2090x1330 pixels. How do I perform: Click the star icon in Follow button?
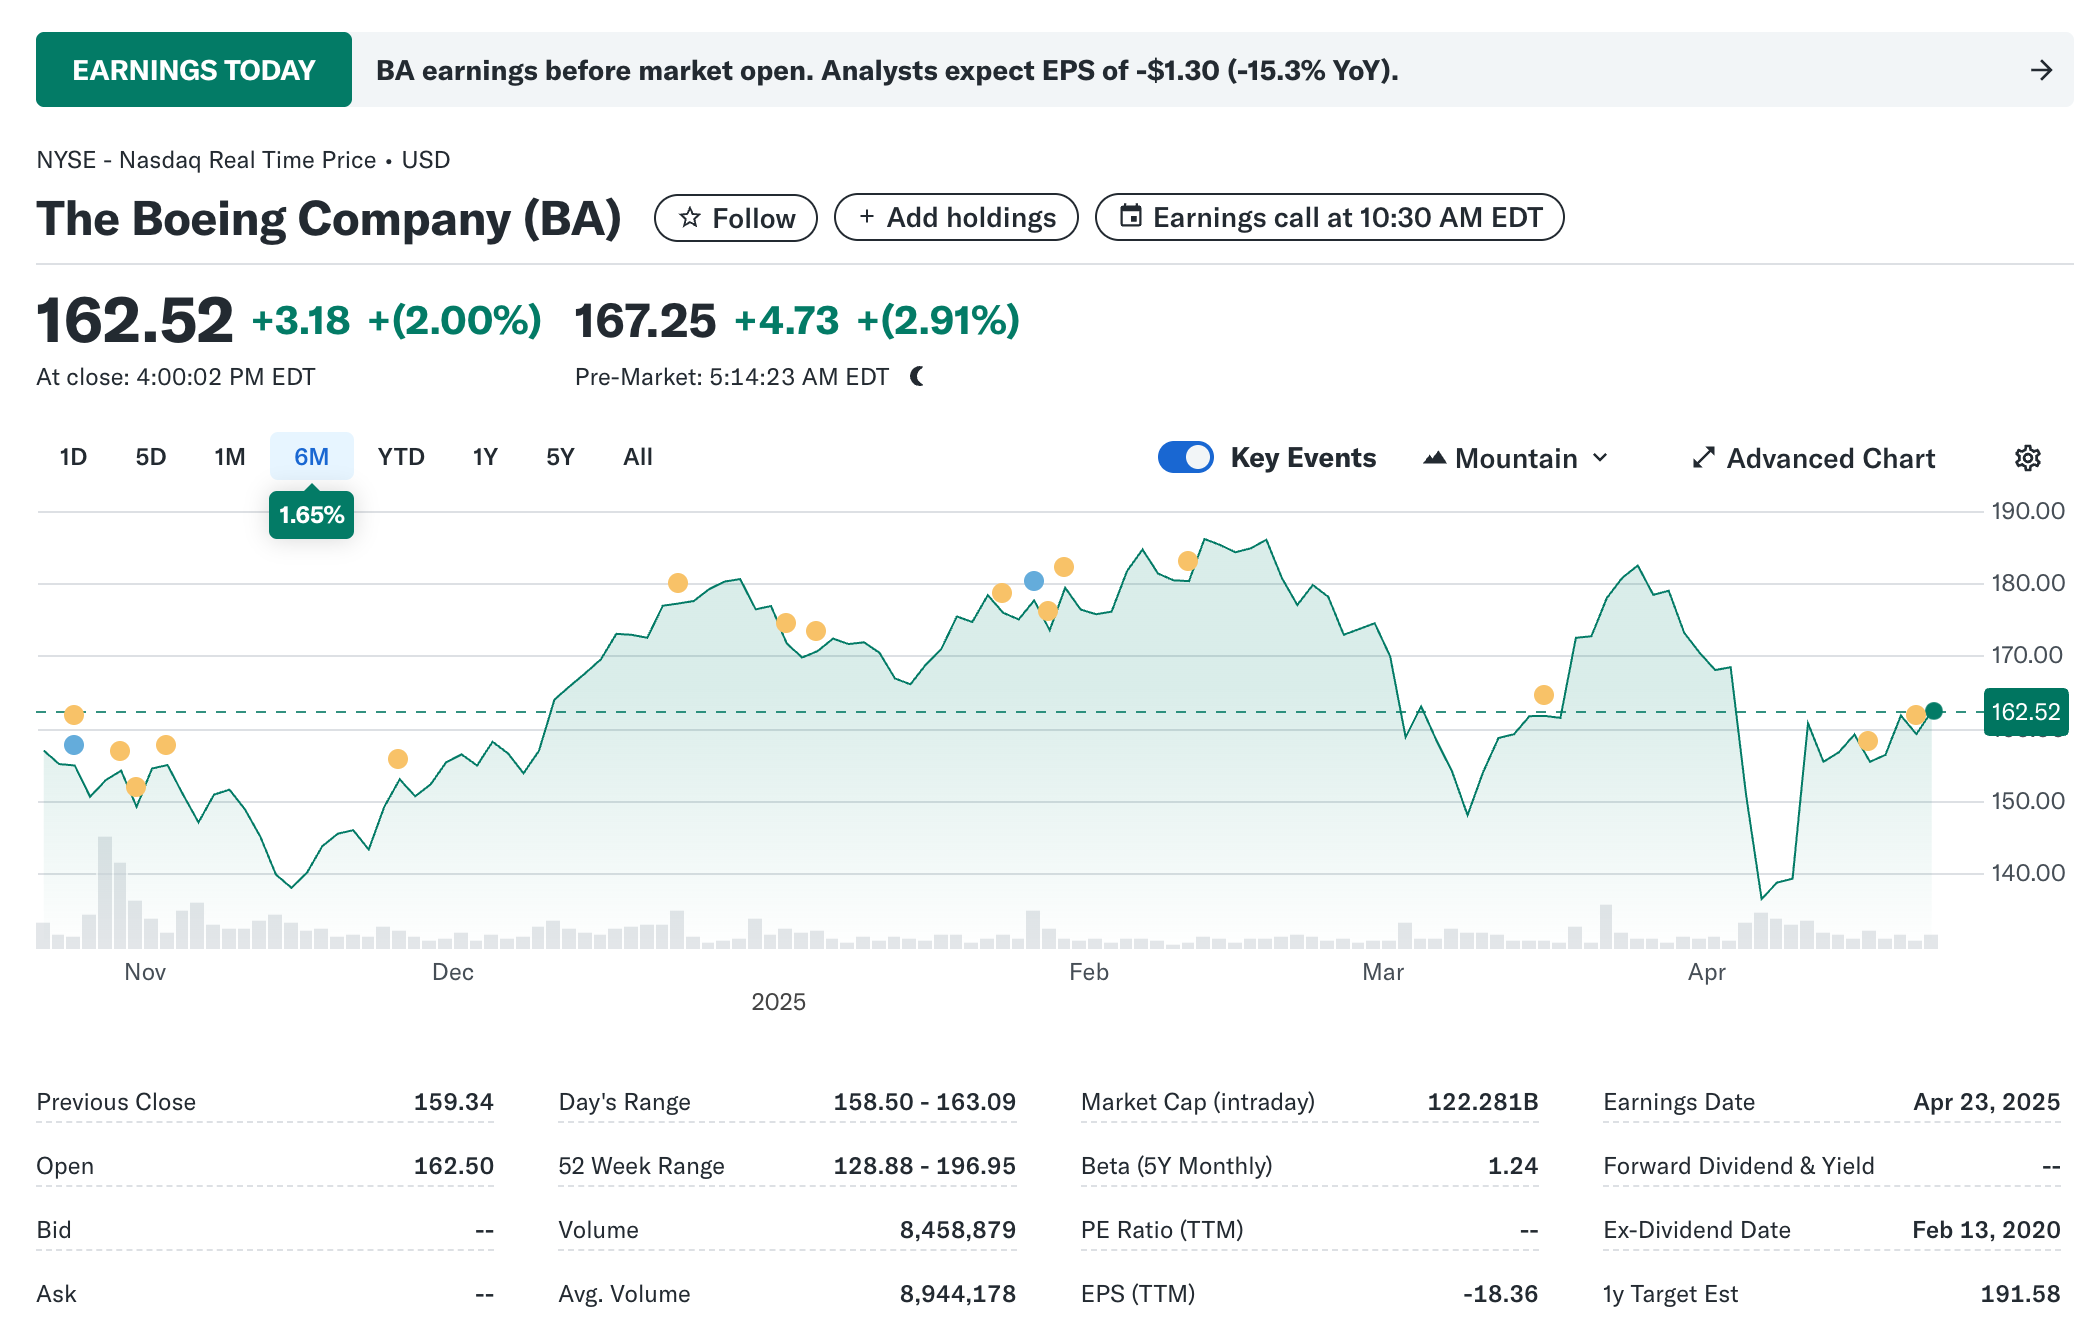690,218
